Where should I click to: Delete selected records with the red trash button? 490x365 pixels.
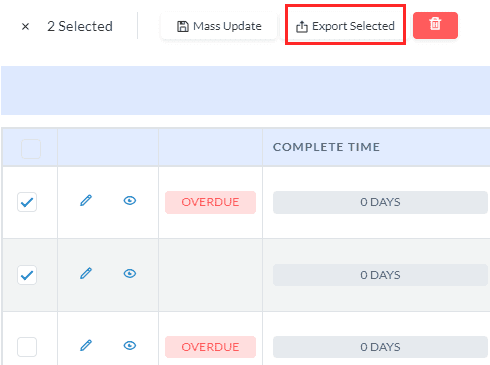[x=435, y=26]
